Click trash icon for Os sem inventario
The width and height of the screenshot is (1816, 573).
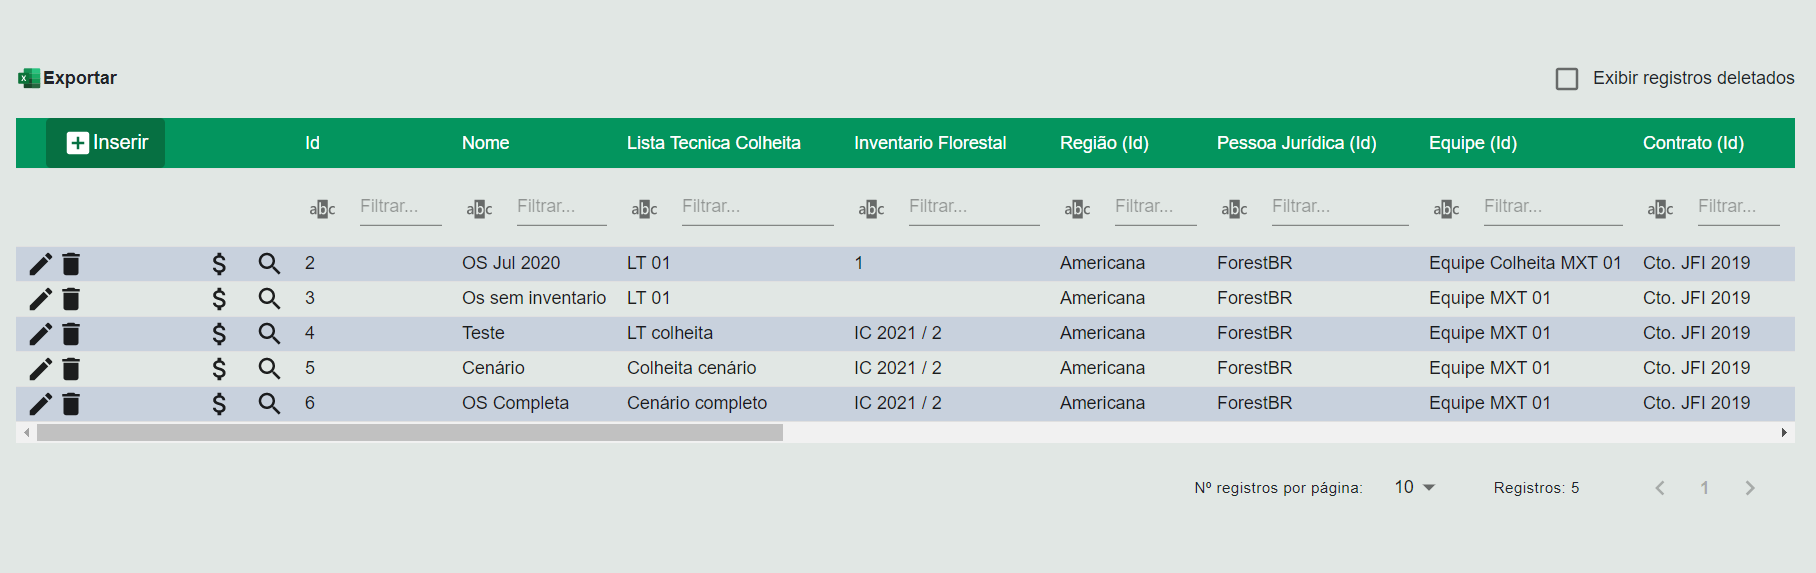71,299
